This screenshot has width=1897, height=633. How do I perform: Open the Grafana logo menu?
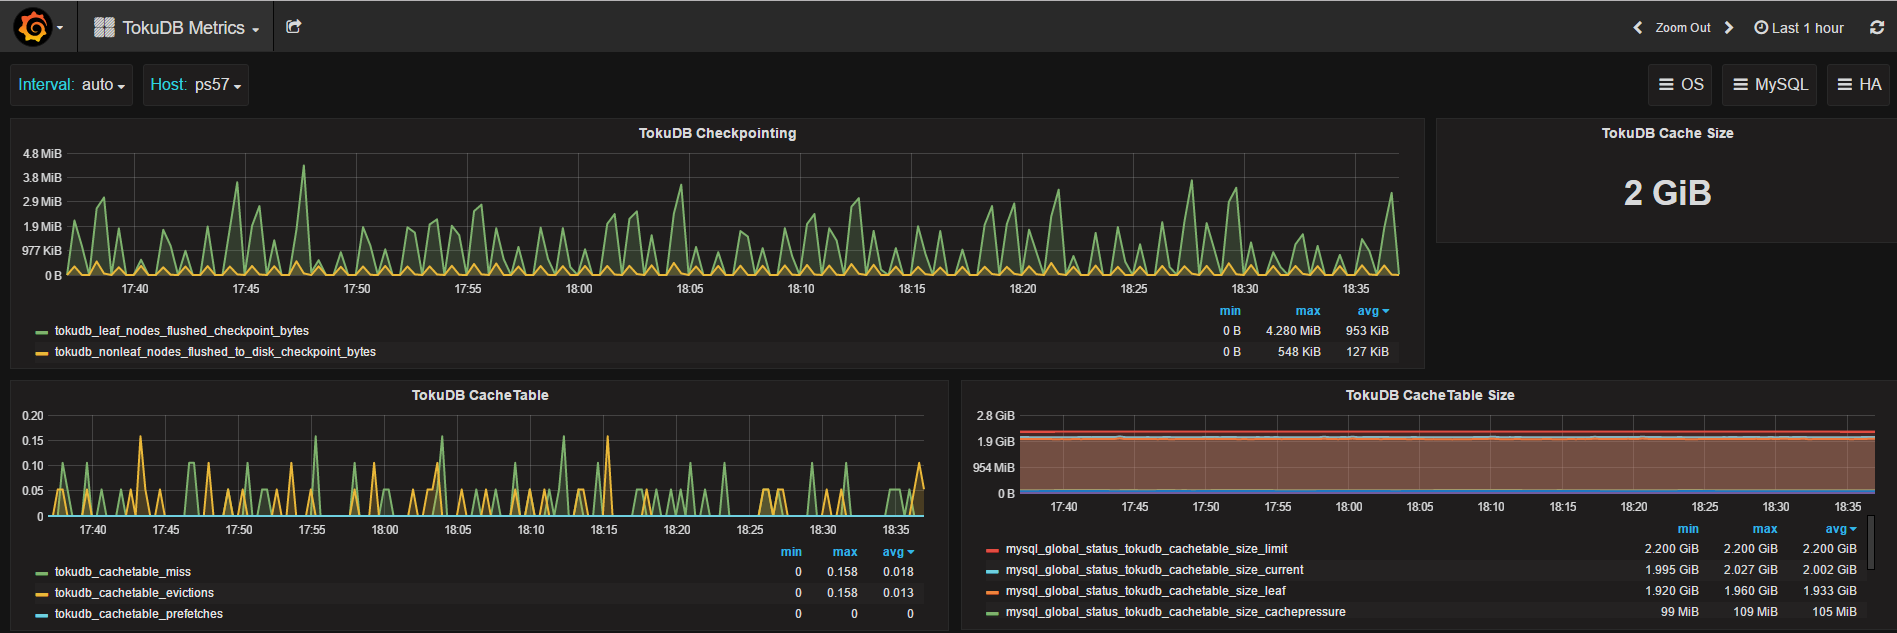[38, 27]
